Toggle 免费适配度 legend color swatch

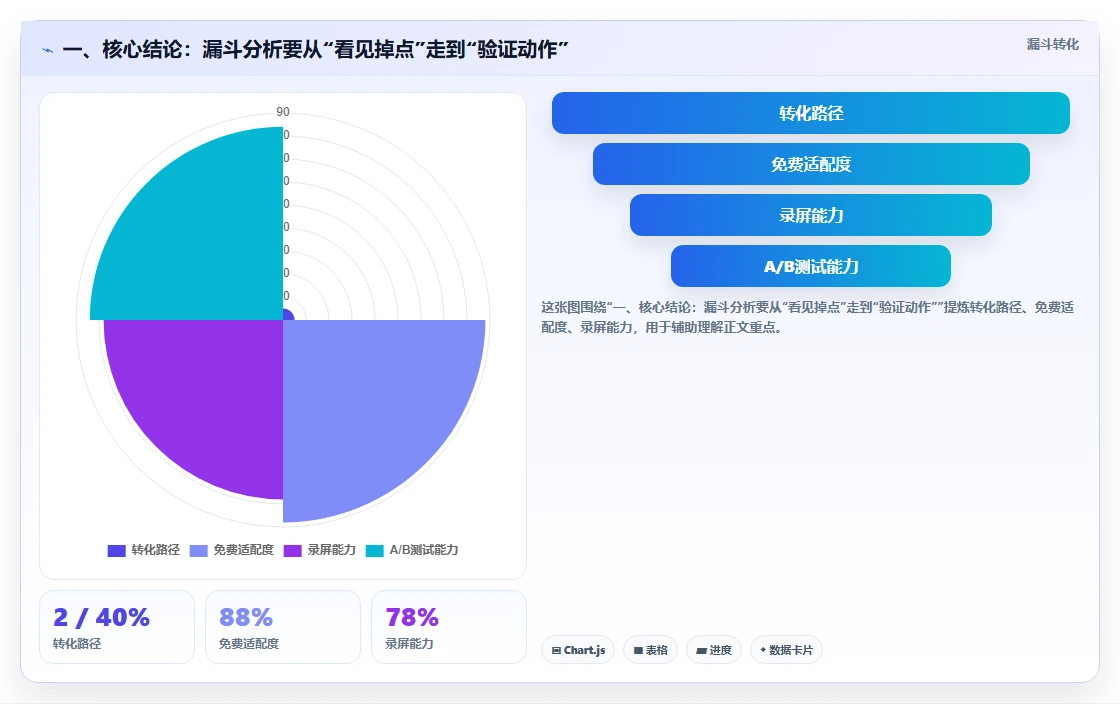click(x=199, y=550)
